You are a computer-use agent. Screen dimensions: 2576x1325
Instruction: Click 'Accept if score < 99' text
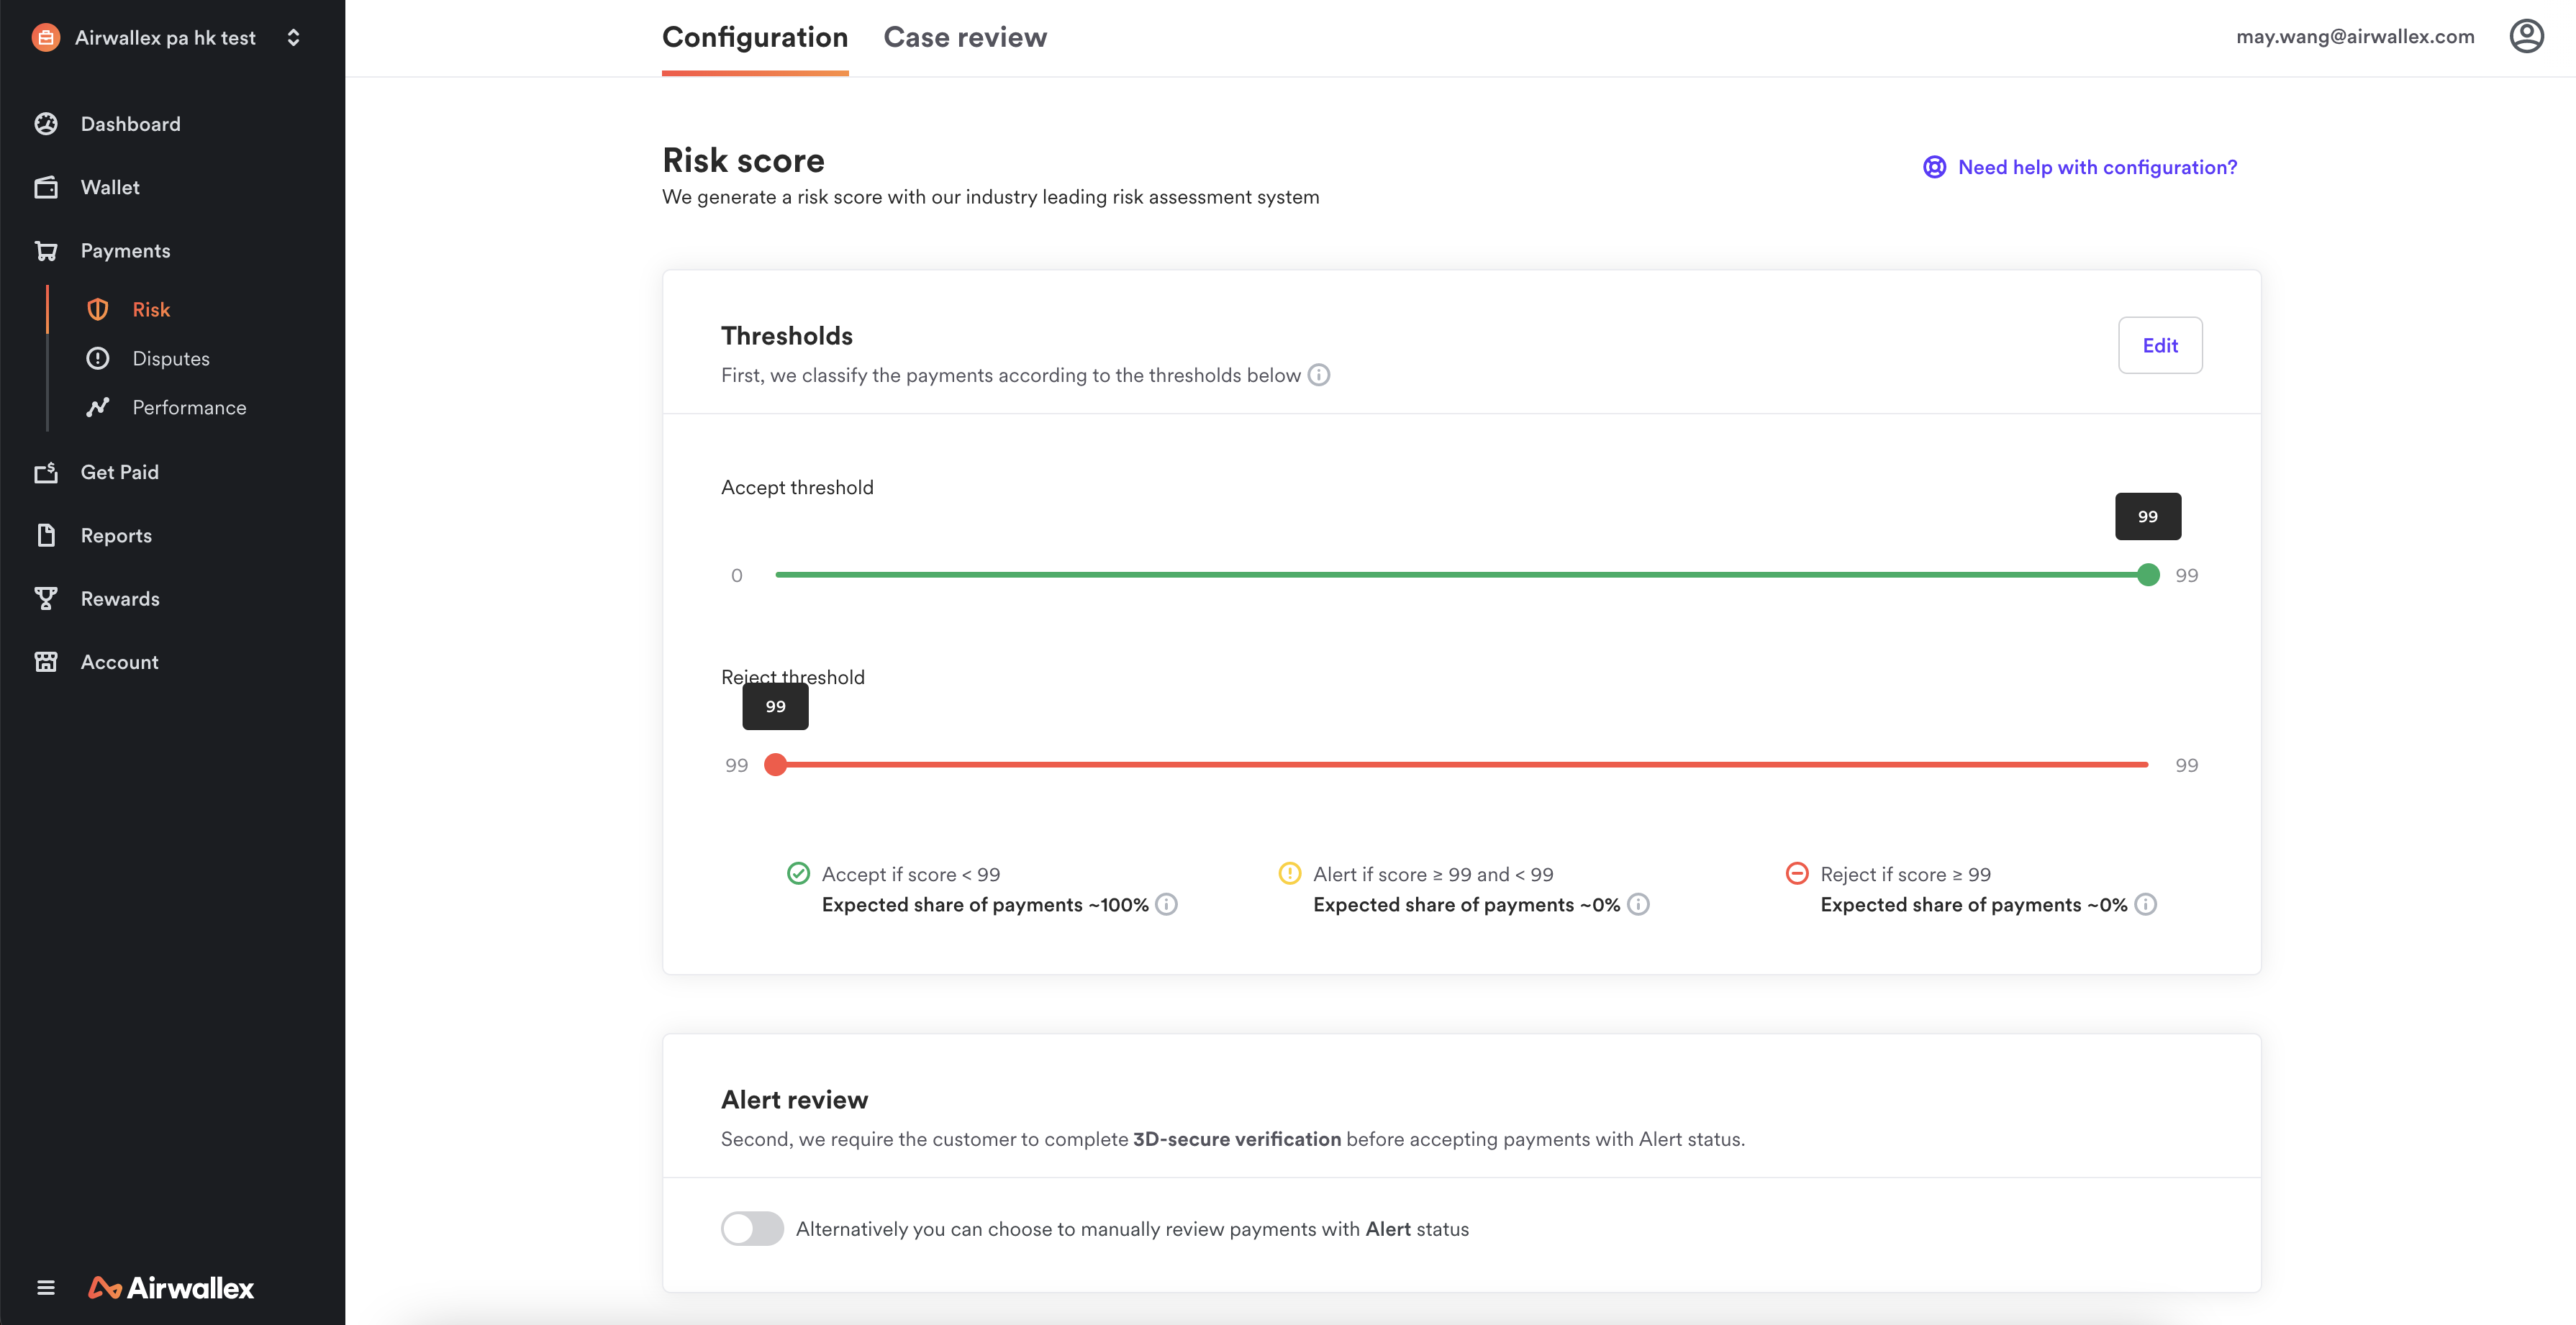point(911,874)
